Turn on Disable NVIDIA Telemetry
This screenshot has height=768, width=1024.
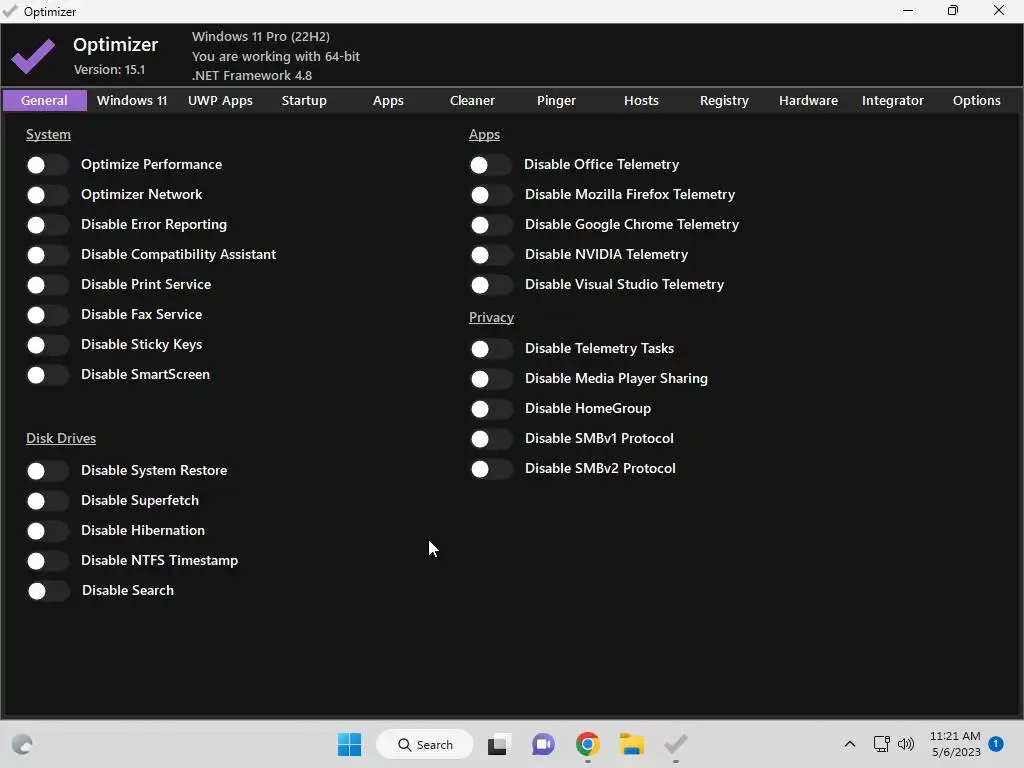(491, 255)
